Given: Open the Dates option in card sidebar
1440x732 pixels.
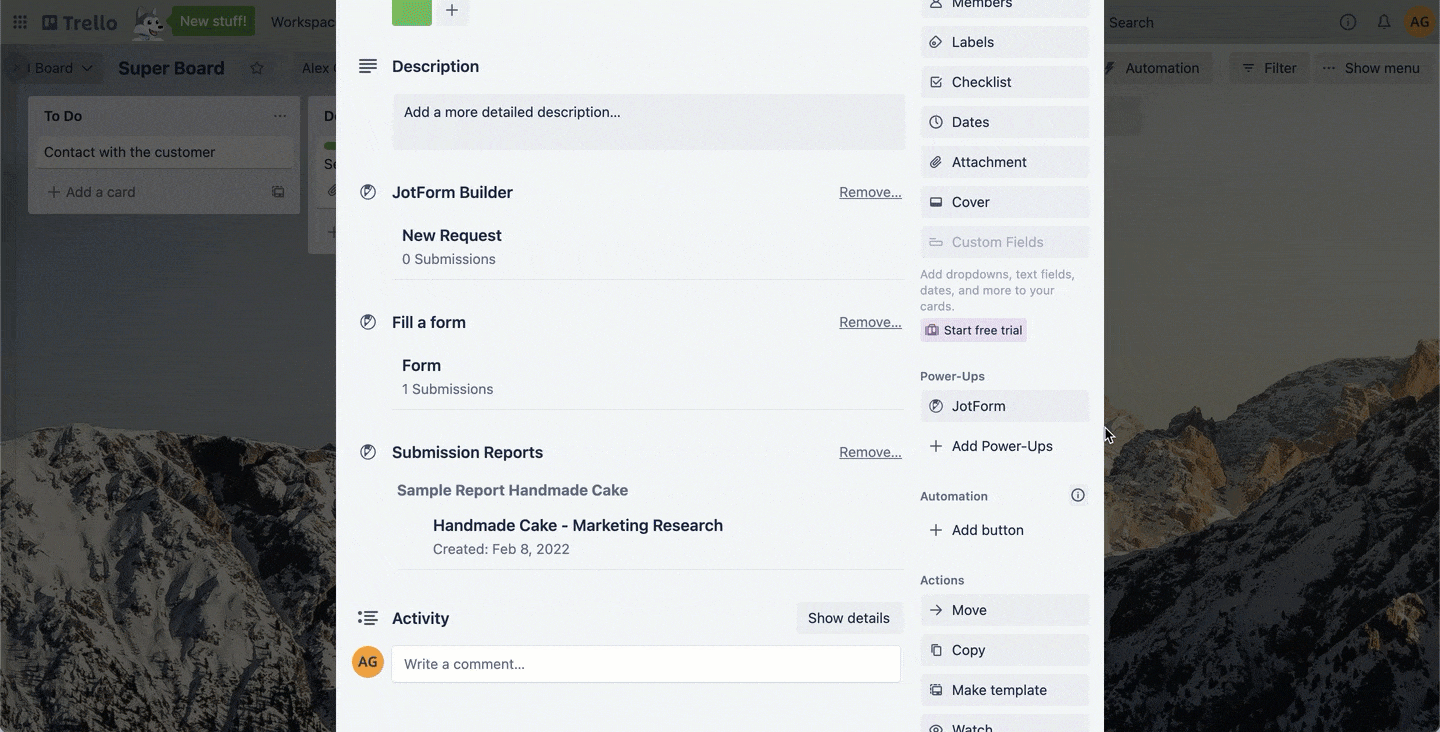Looking at the screenshot, I should 1004,122.
